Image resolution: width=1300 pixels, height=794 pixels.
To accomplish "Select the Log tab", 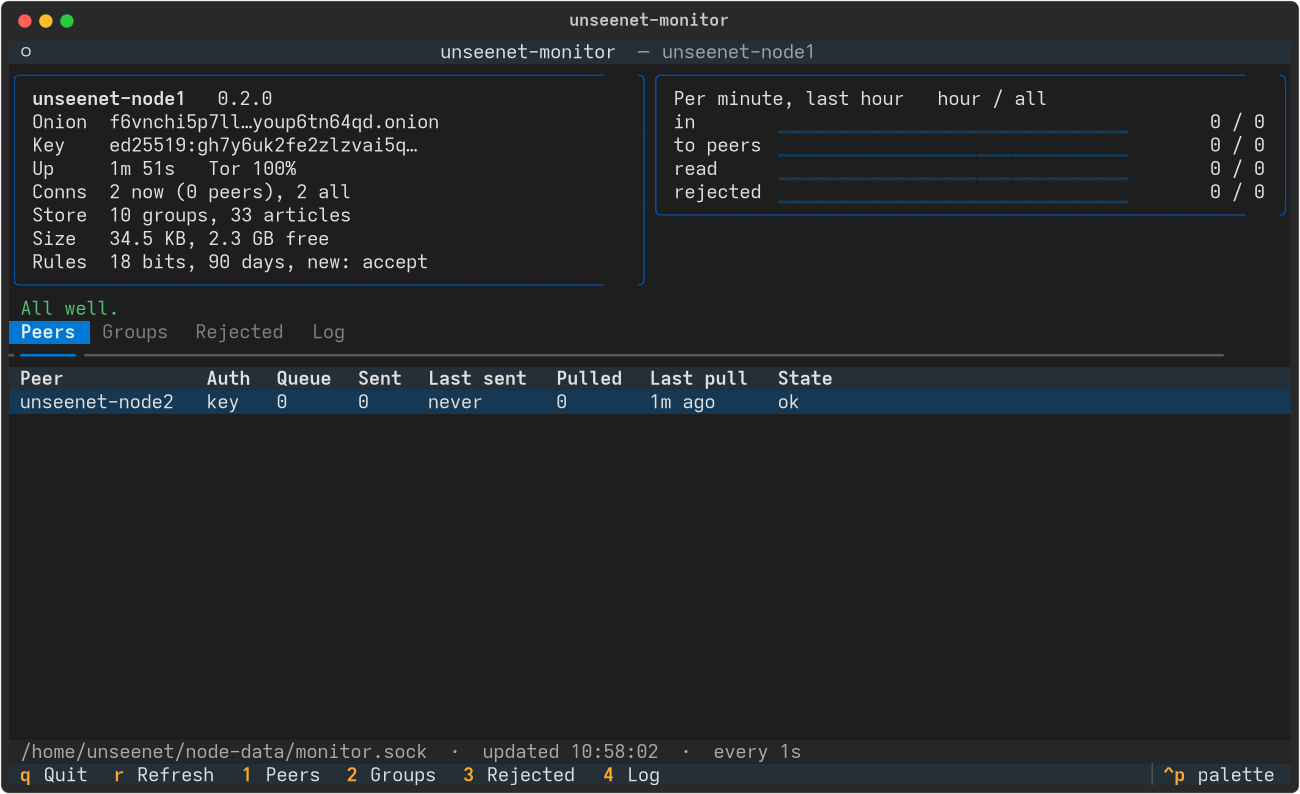I will [x=328, y=332].
